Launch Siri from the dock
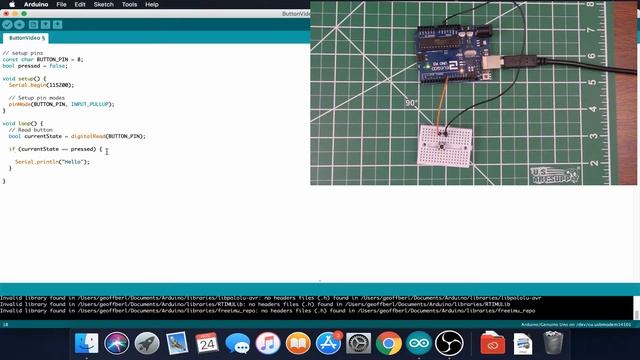Viewport: 640px width, 360px height. pyautogui.click(x=117, y=343)
